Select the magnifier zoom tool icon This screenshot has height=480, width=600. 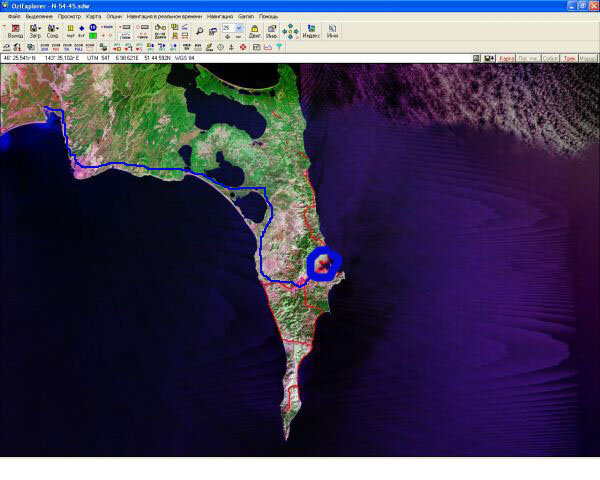200,31
